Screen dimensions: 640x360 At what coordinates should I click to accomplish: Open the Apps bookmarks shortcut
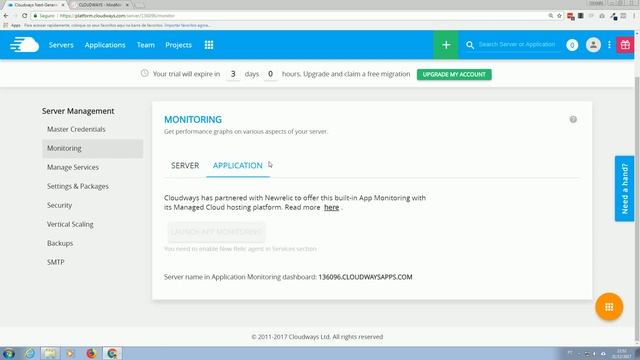(12, 25)
